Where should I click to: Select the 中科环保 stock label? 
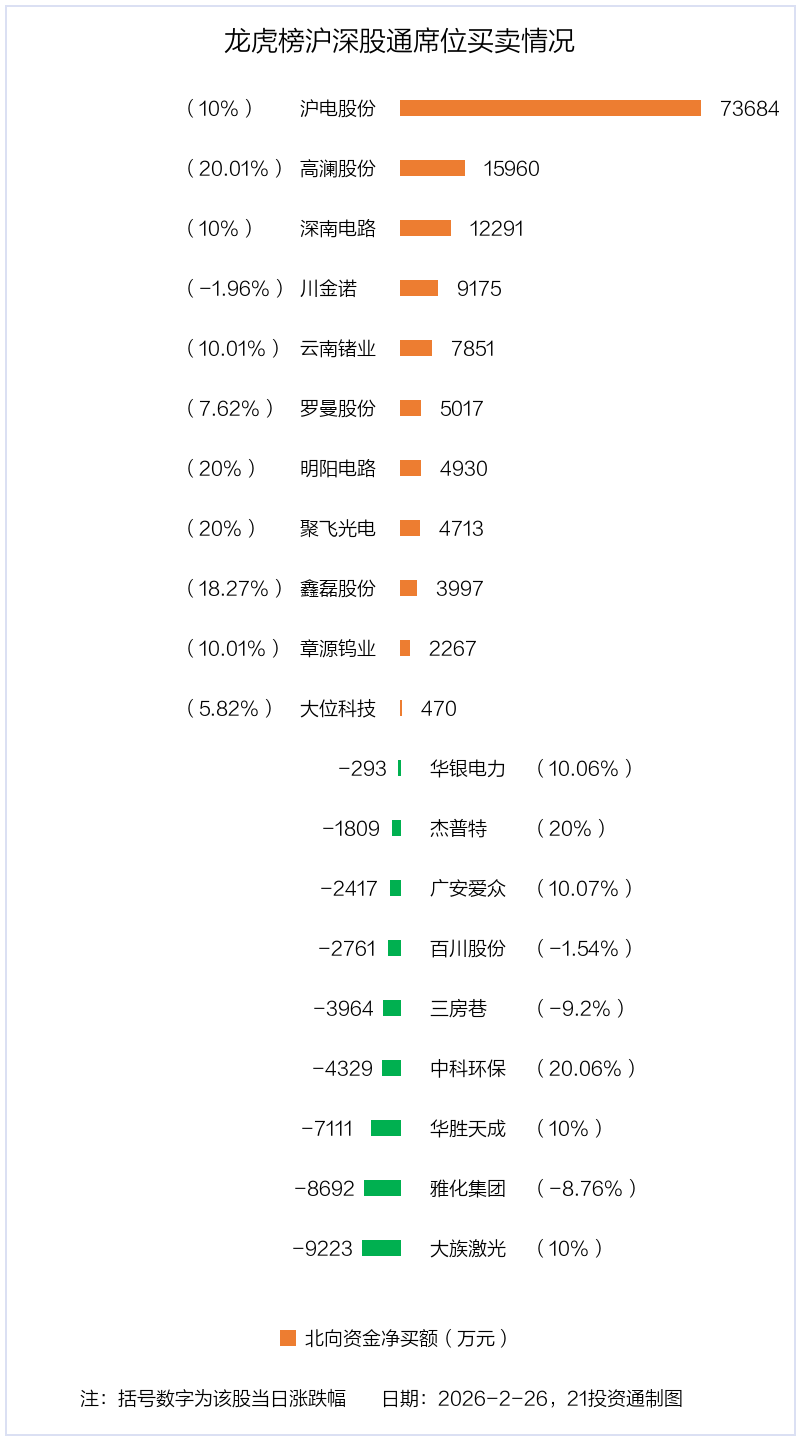coord(468,1068)
